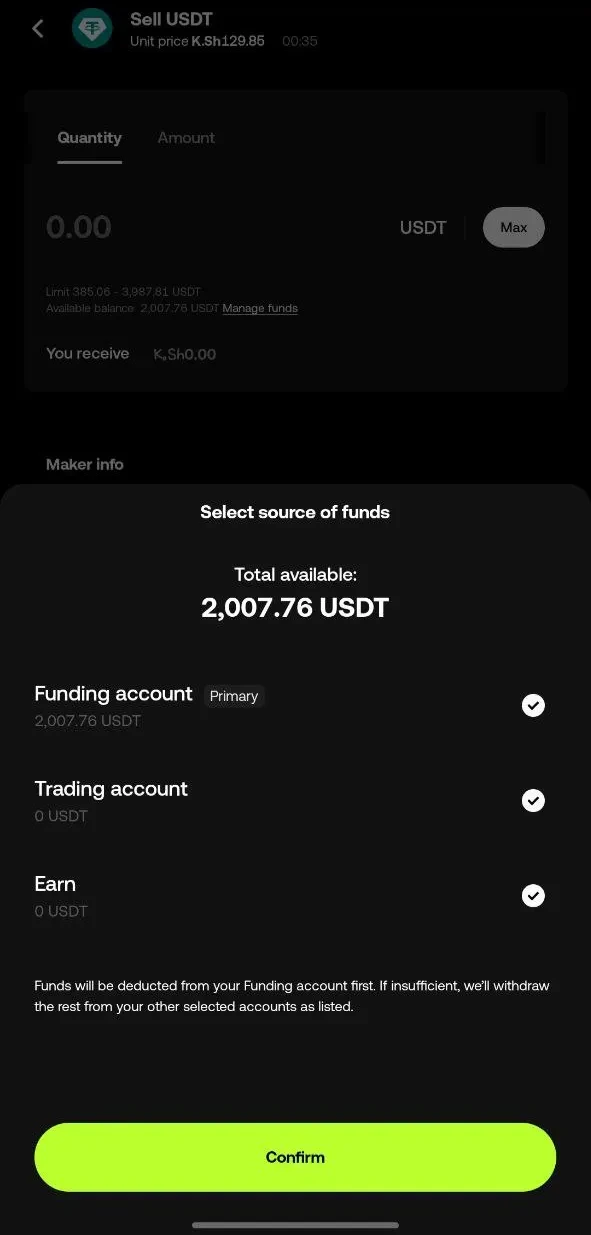591x1235 pixels.
Task: Select the Quantity tab
Action: [89, 137]
